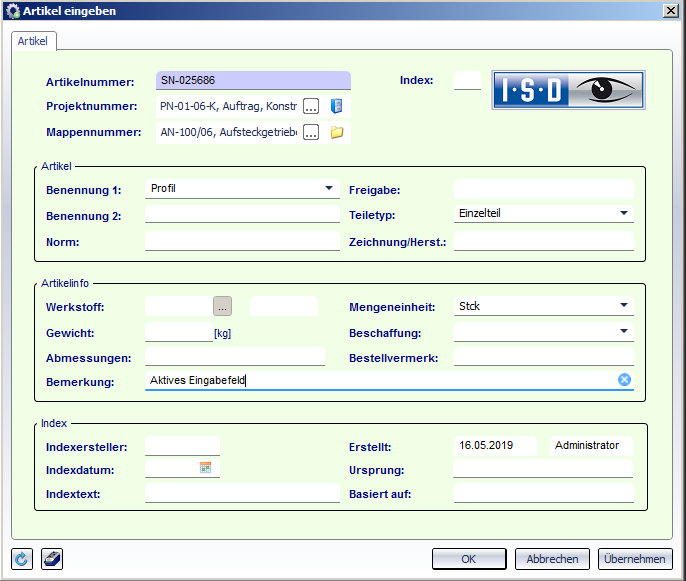Click Übernehmen to apply changes

[x=634, y=559]
